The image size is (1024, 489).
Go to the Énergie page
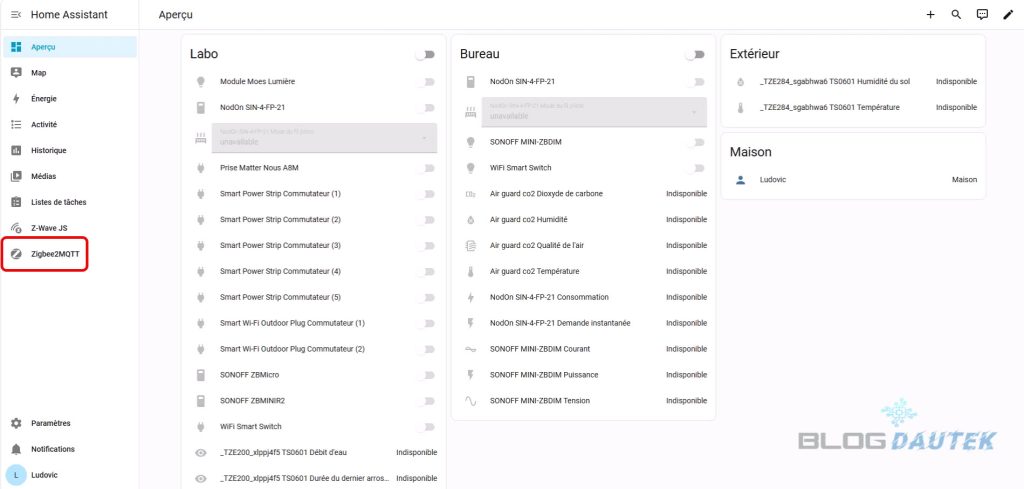click(69, 99)
